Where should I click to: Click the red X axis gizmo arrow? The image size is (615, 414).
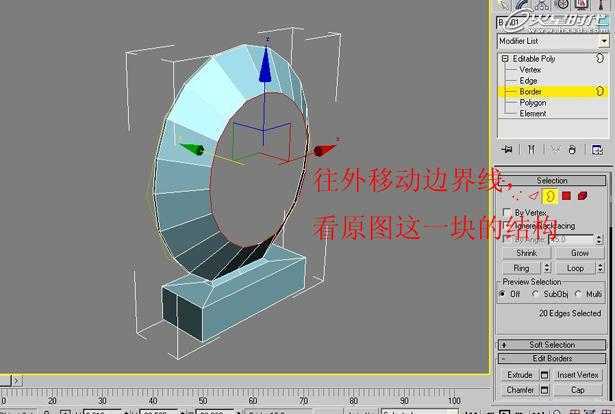point(325,149)
